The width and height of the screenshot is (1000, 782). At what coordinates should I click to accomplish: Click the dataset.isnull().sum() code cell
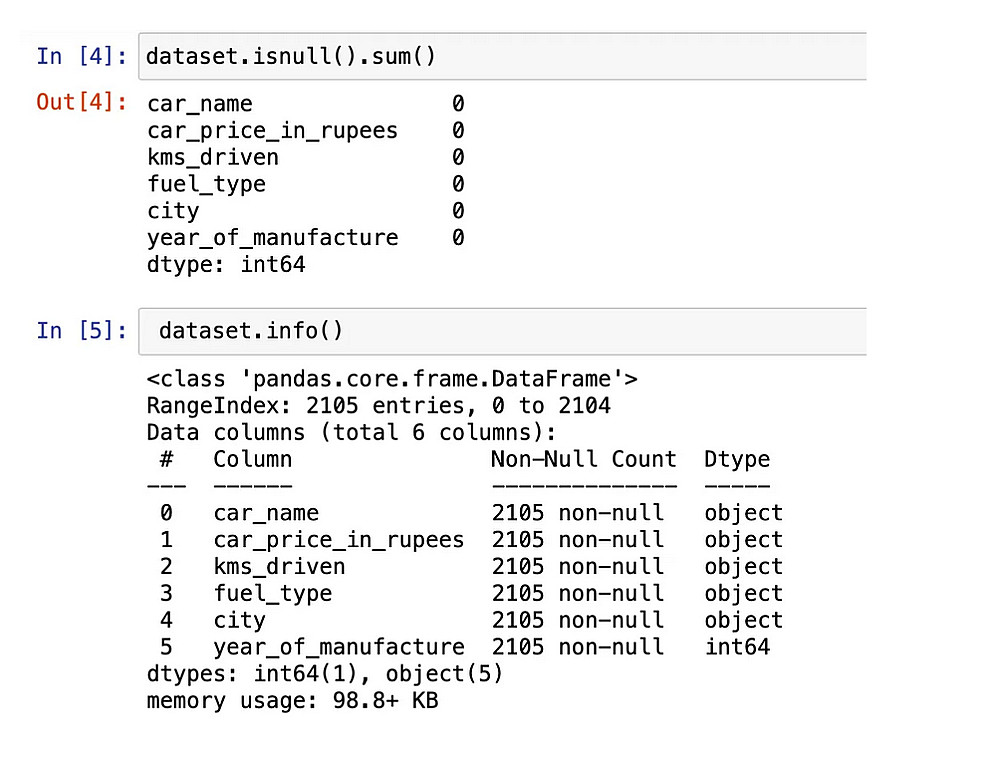pos(500,56)
